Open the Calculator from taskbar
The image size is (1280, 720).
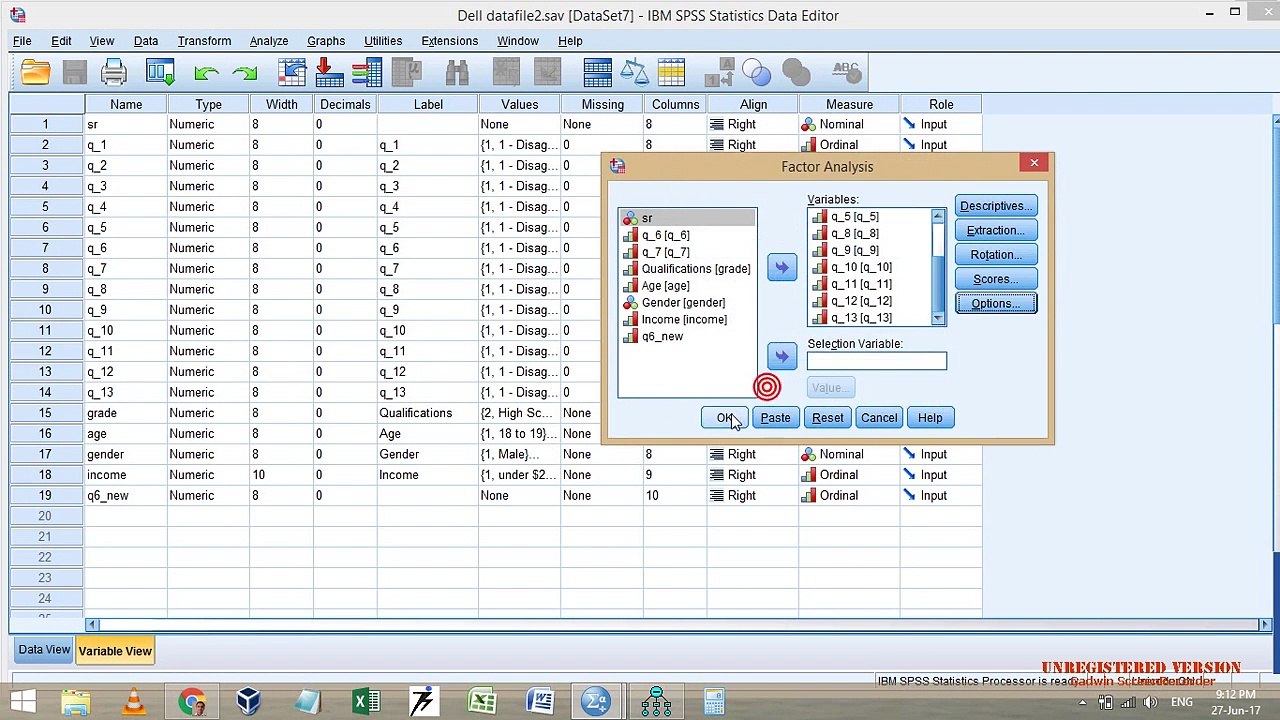coord(714,702)
